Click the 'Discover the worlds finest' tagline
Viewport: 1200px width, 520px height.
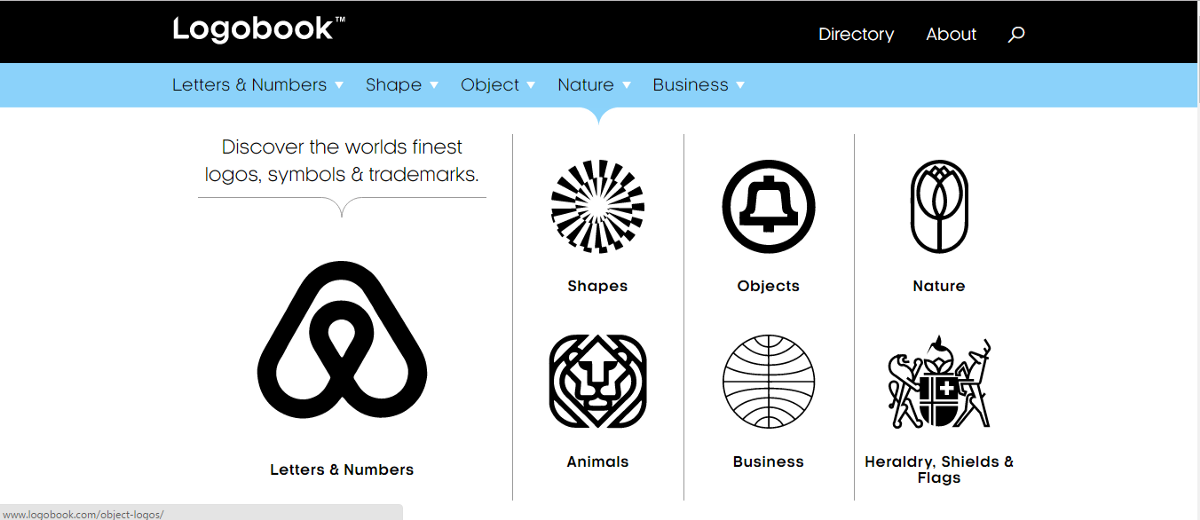(342, 160)
